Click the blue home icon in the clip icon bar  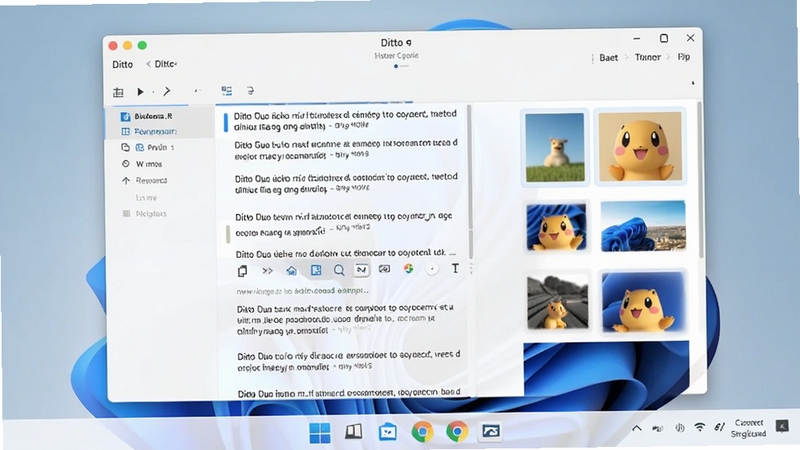pos(291,270)
